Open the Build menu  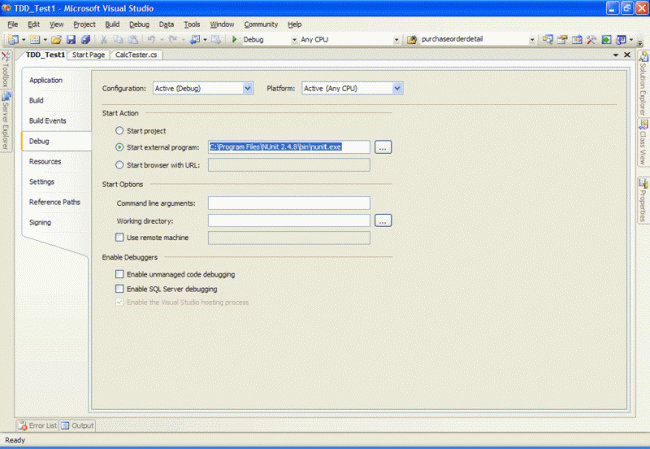[112, 24]
